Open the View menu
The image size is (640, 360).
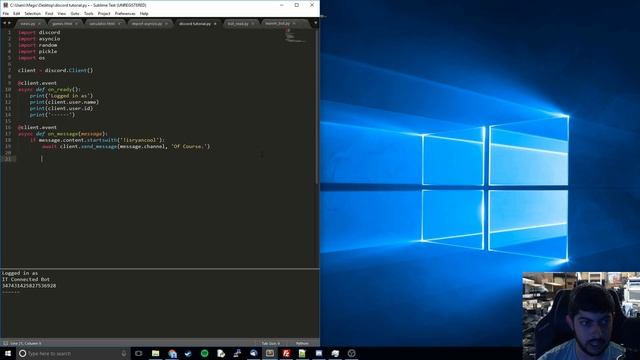coord(62,13)
